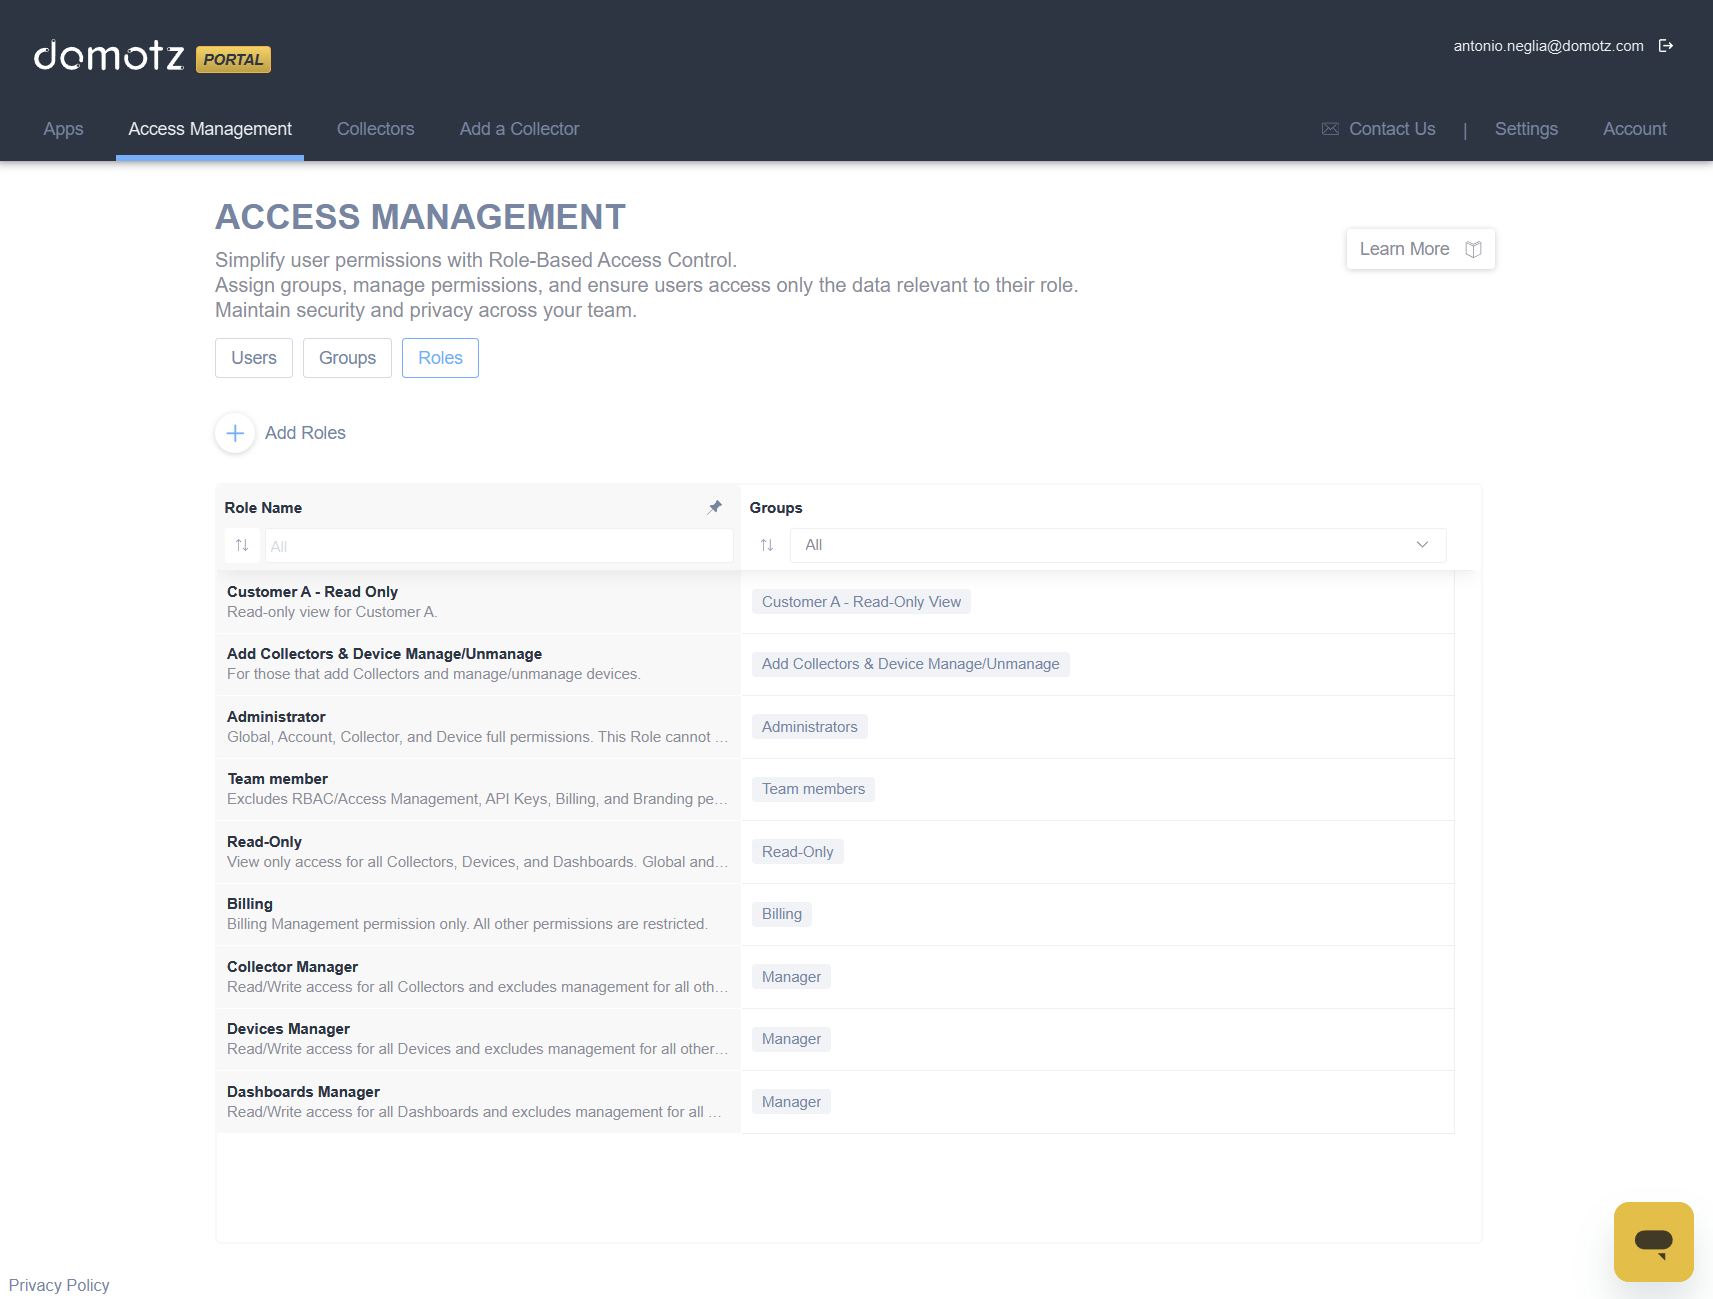
Task: Sort by Groups column sort arrows
Action: pos(767,545)
